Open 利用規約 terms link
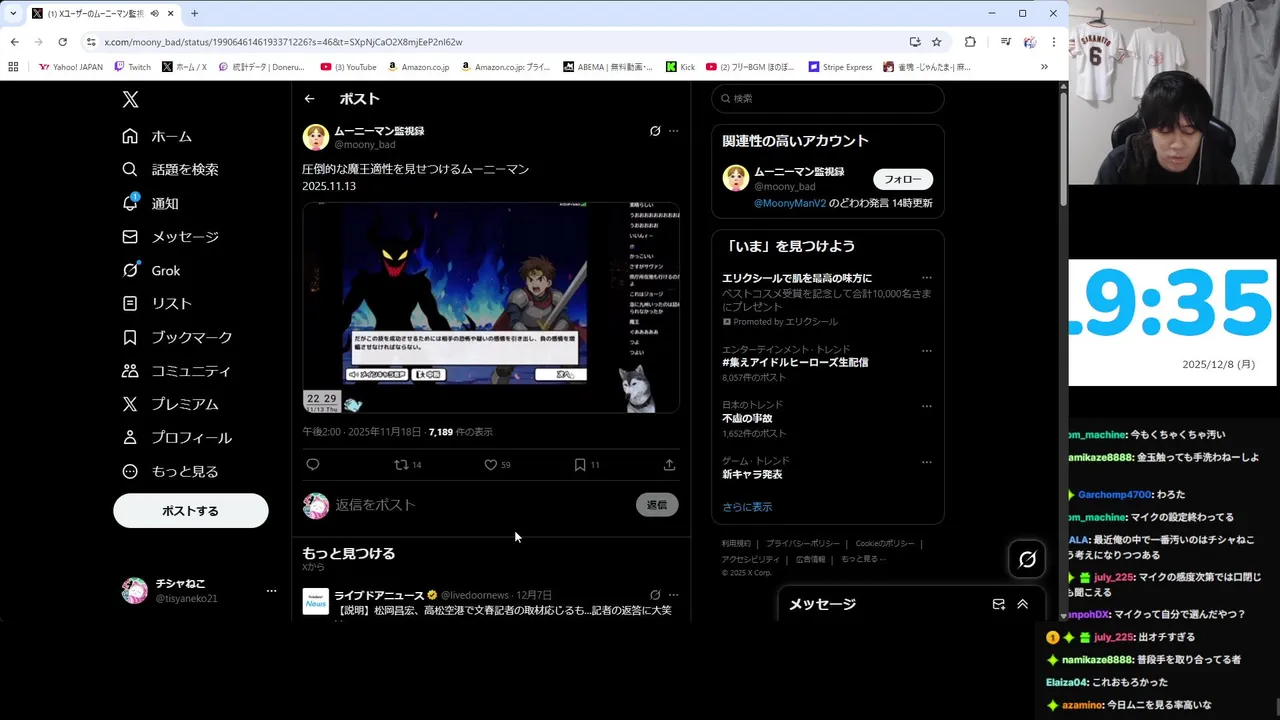The width and height of the screenshot is (1280, 720). click(x=736, y=543)
